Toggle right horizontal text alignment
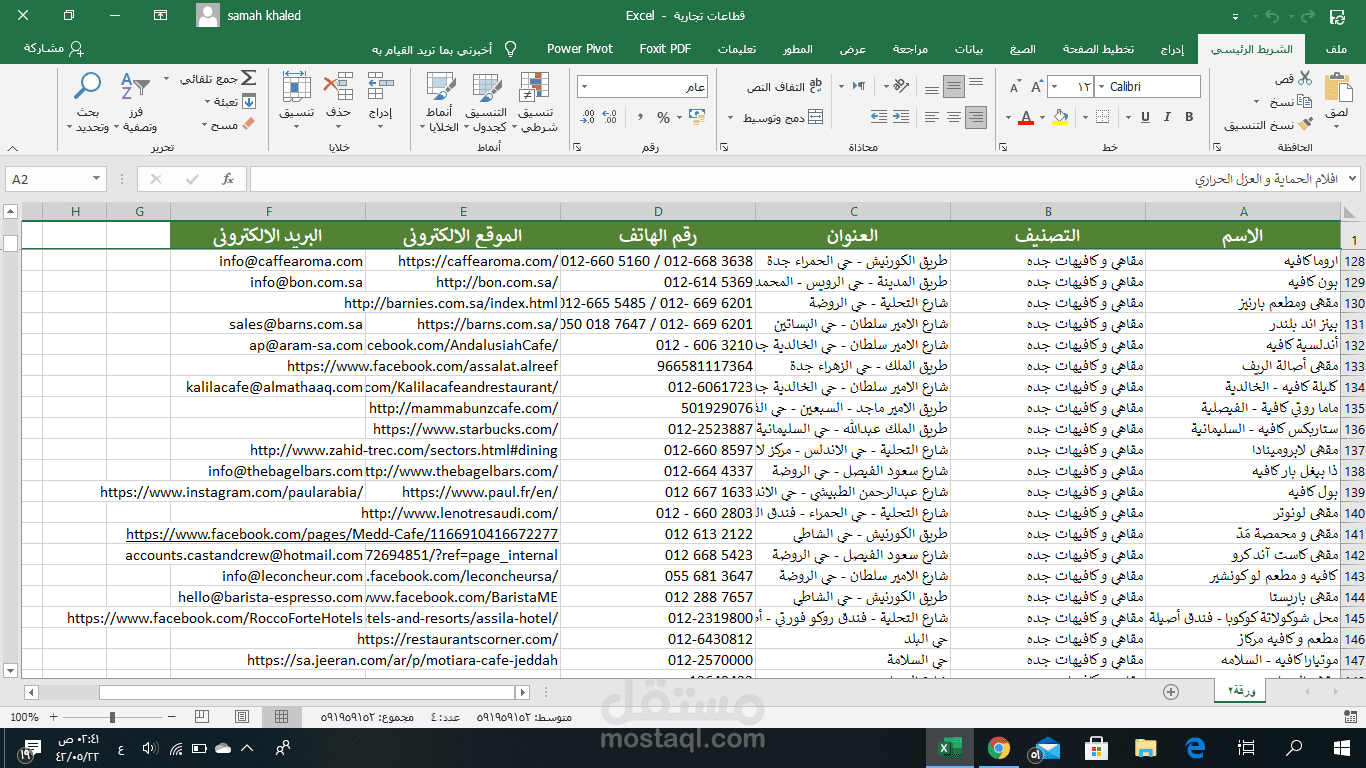This screenshot has height=768, width=1366. pyautogui.click(x=975, y=118)
